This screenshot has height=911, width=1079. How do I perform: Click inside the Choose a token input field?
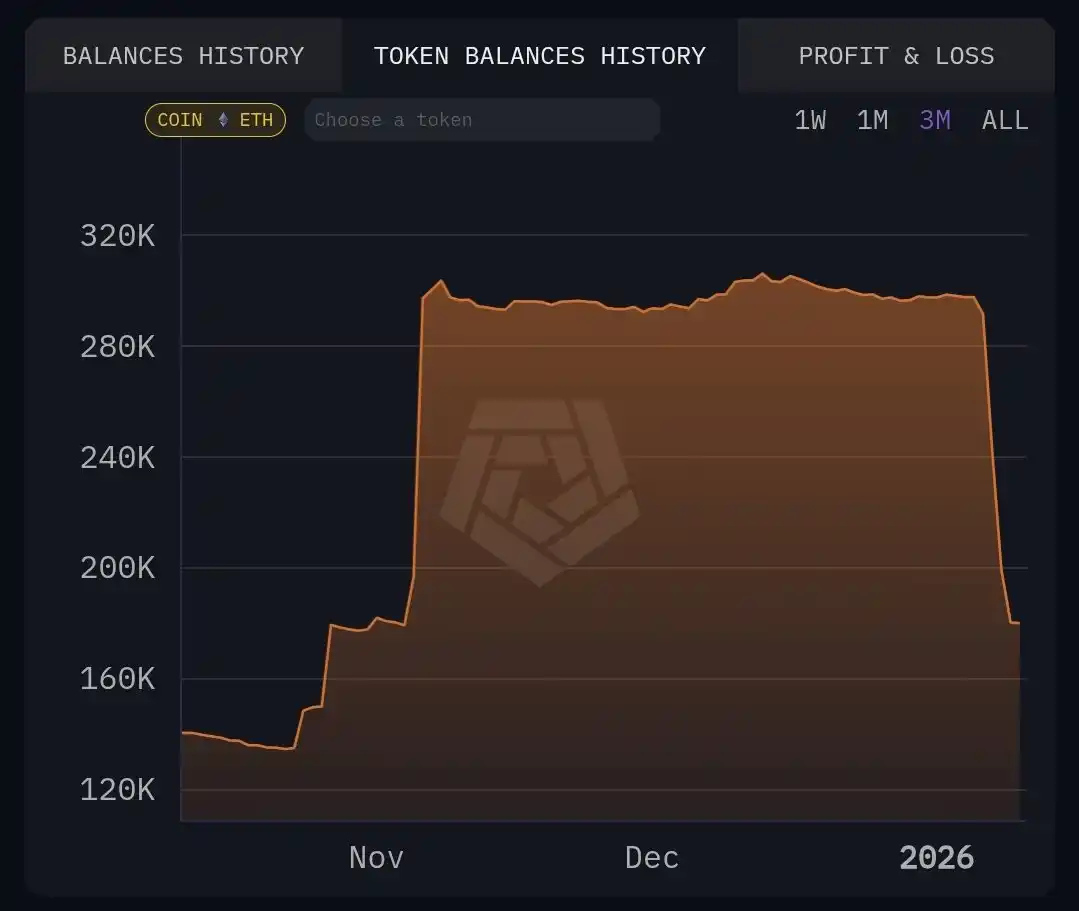click(x=480, y=119)
